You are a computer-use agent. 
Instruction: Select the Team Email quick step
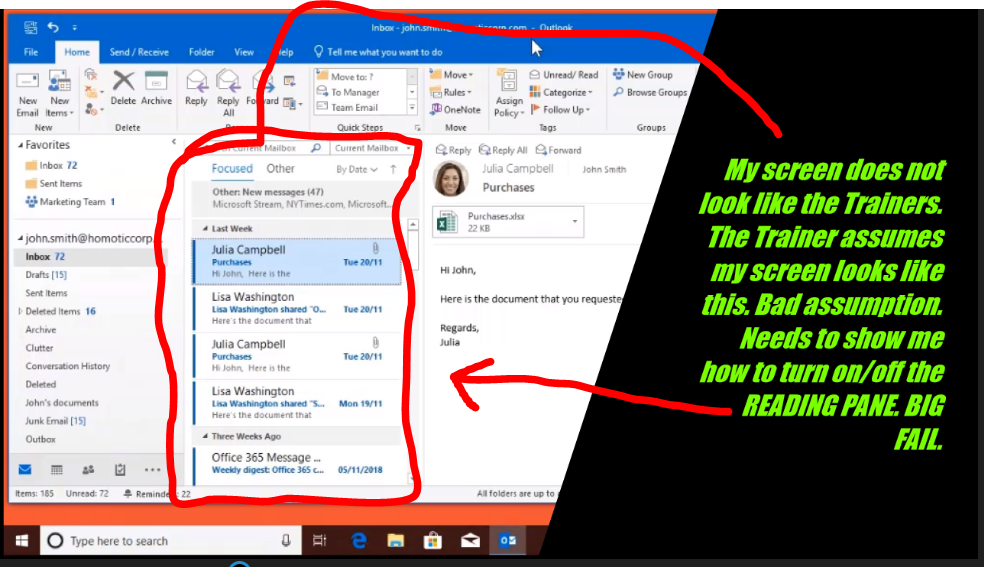tap(355, 107)
